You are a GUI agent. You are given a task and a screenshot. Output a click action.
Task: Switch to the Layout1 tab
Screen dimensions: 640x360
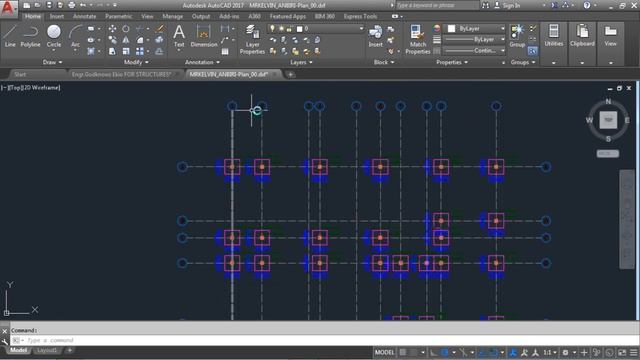coord(47,350)
